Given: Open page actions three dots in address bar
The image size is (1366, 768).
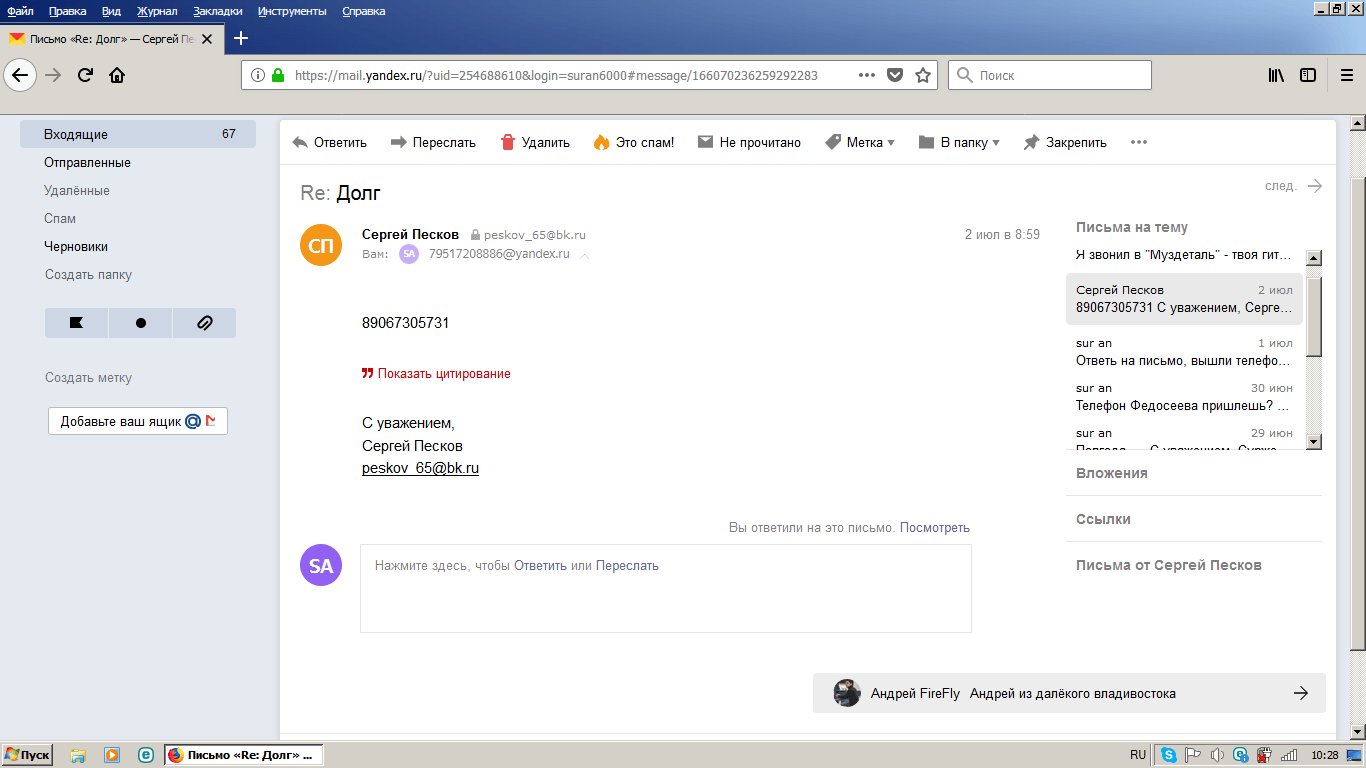Looking at the screenshot, I should 867,75.
